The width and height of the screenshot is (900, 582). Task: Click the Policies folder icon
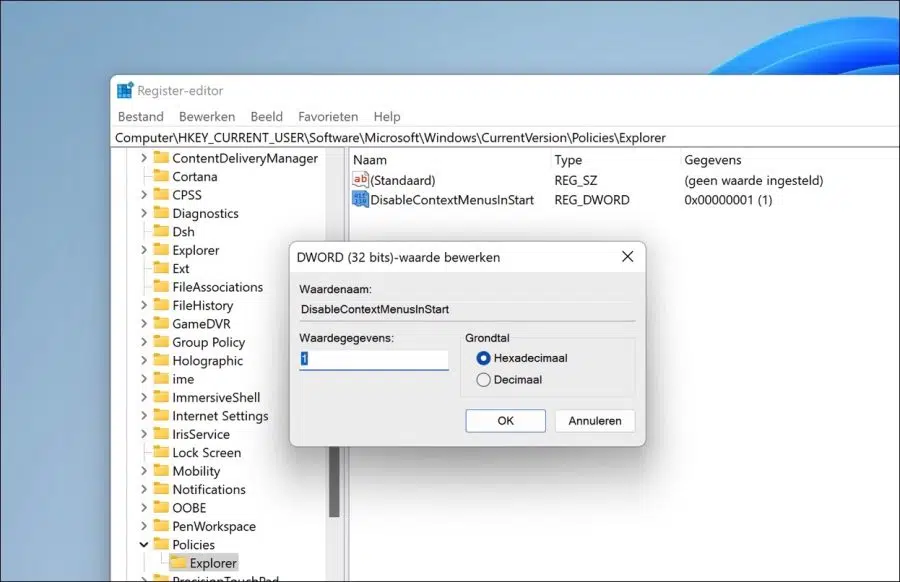(161, 544)
